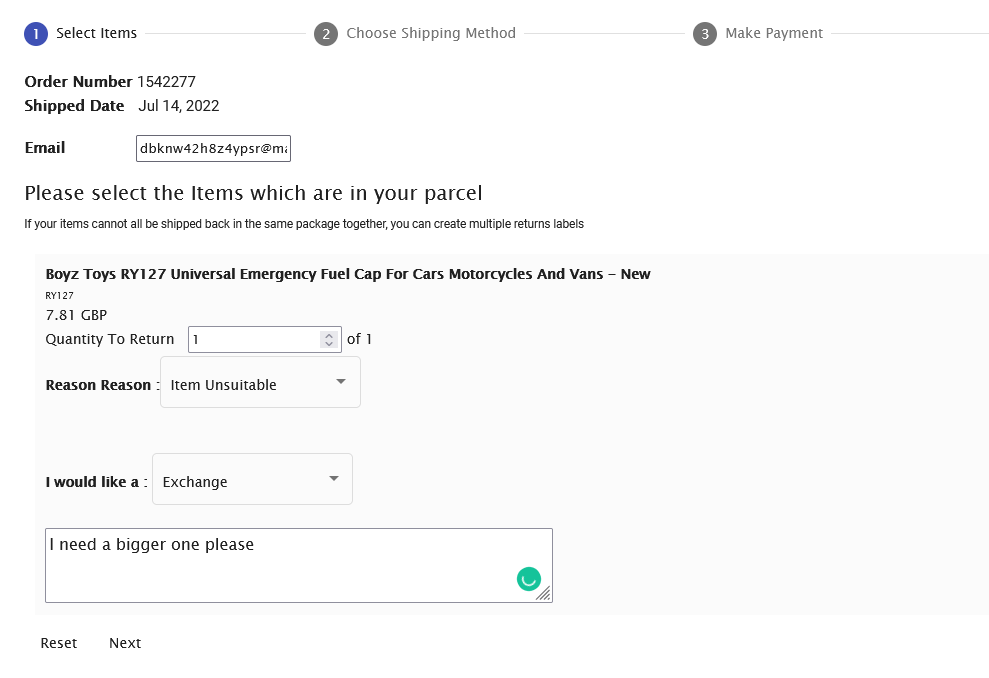The height and width of the screenshot is (678, 989).
Task: Click the comment box saying bigger one
Action: point(299,565)
